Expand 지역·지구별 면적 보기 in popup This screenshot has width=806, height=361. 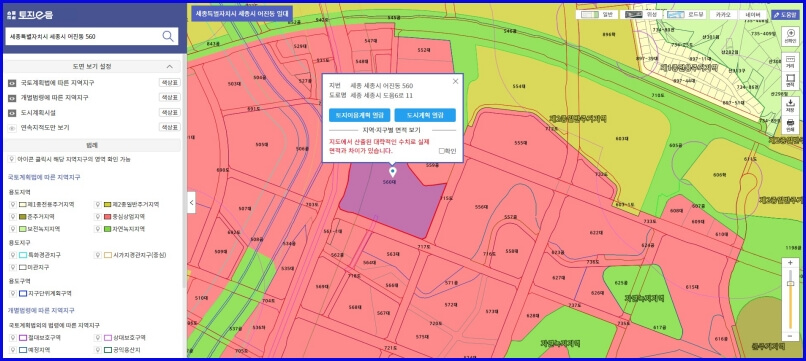[392, 130]
